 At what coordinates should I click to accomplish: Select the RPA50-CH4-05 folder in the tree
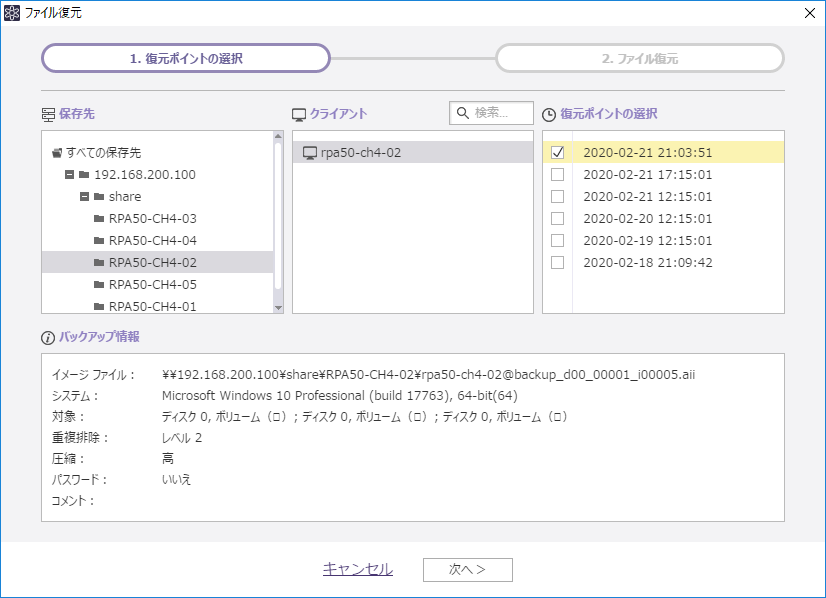click(152, 285)
